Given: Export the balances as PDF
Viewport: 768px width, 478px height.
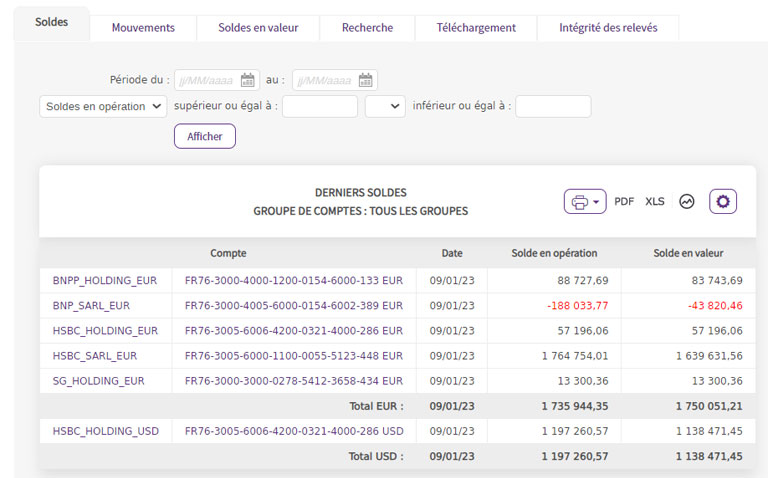Looking at the screenshot, I should 624,202.
